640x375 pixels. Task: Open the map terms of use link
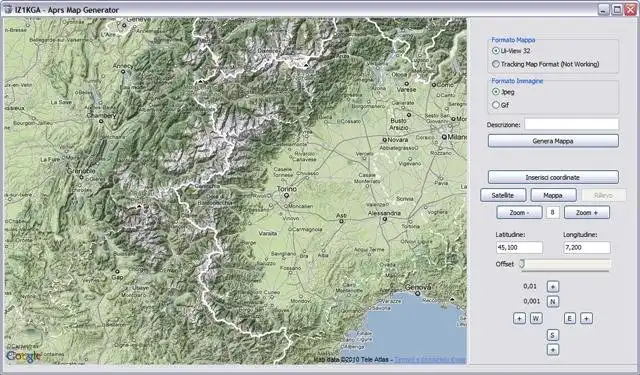click(x=430, y=360)
